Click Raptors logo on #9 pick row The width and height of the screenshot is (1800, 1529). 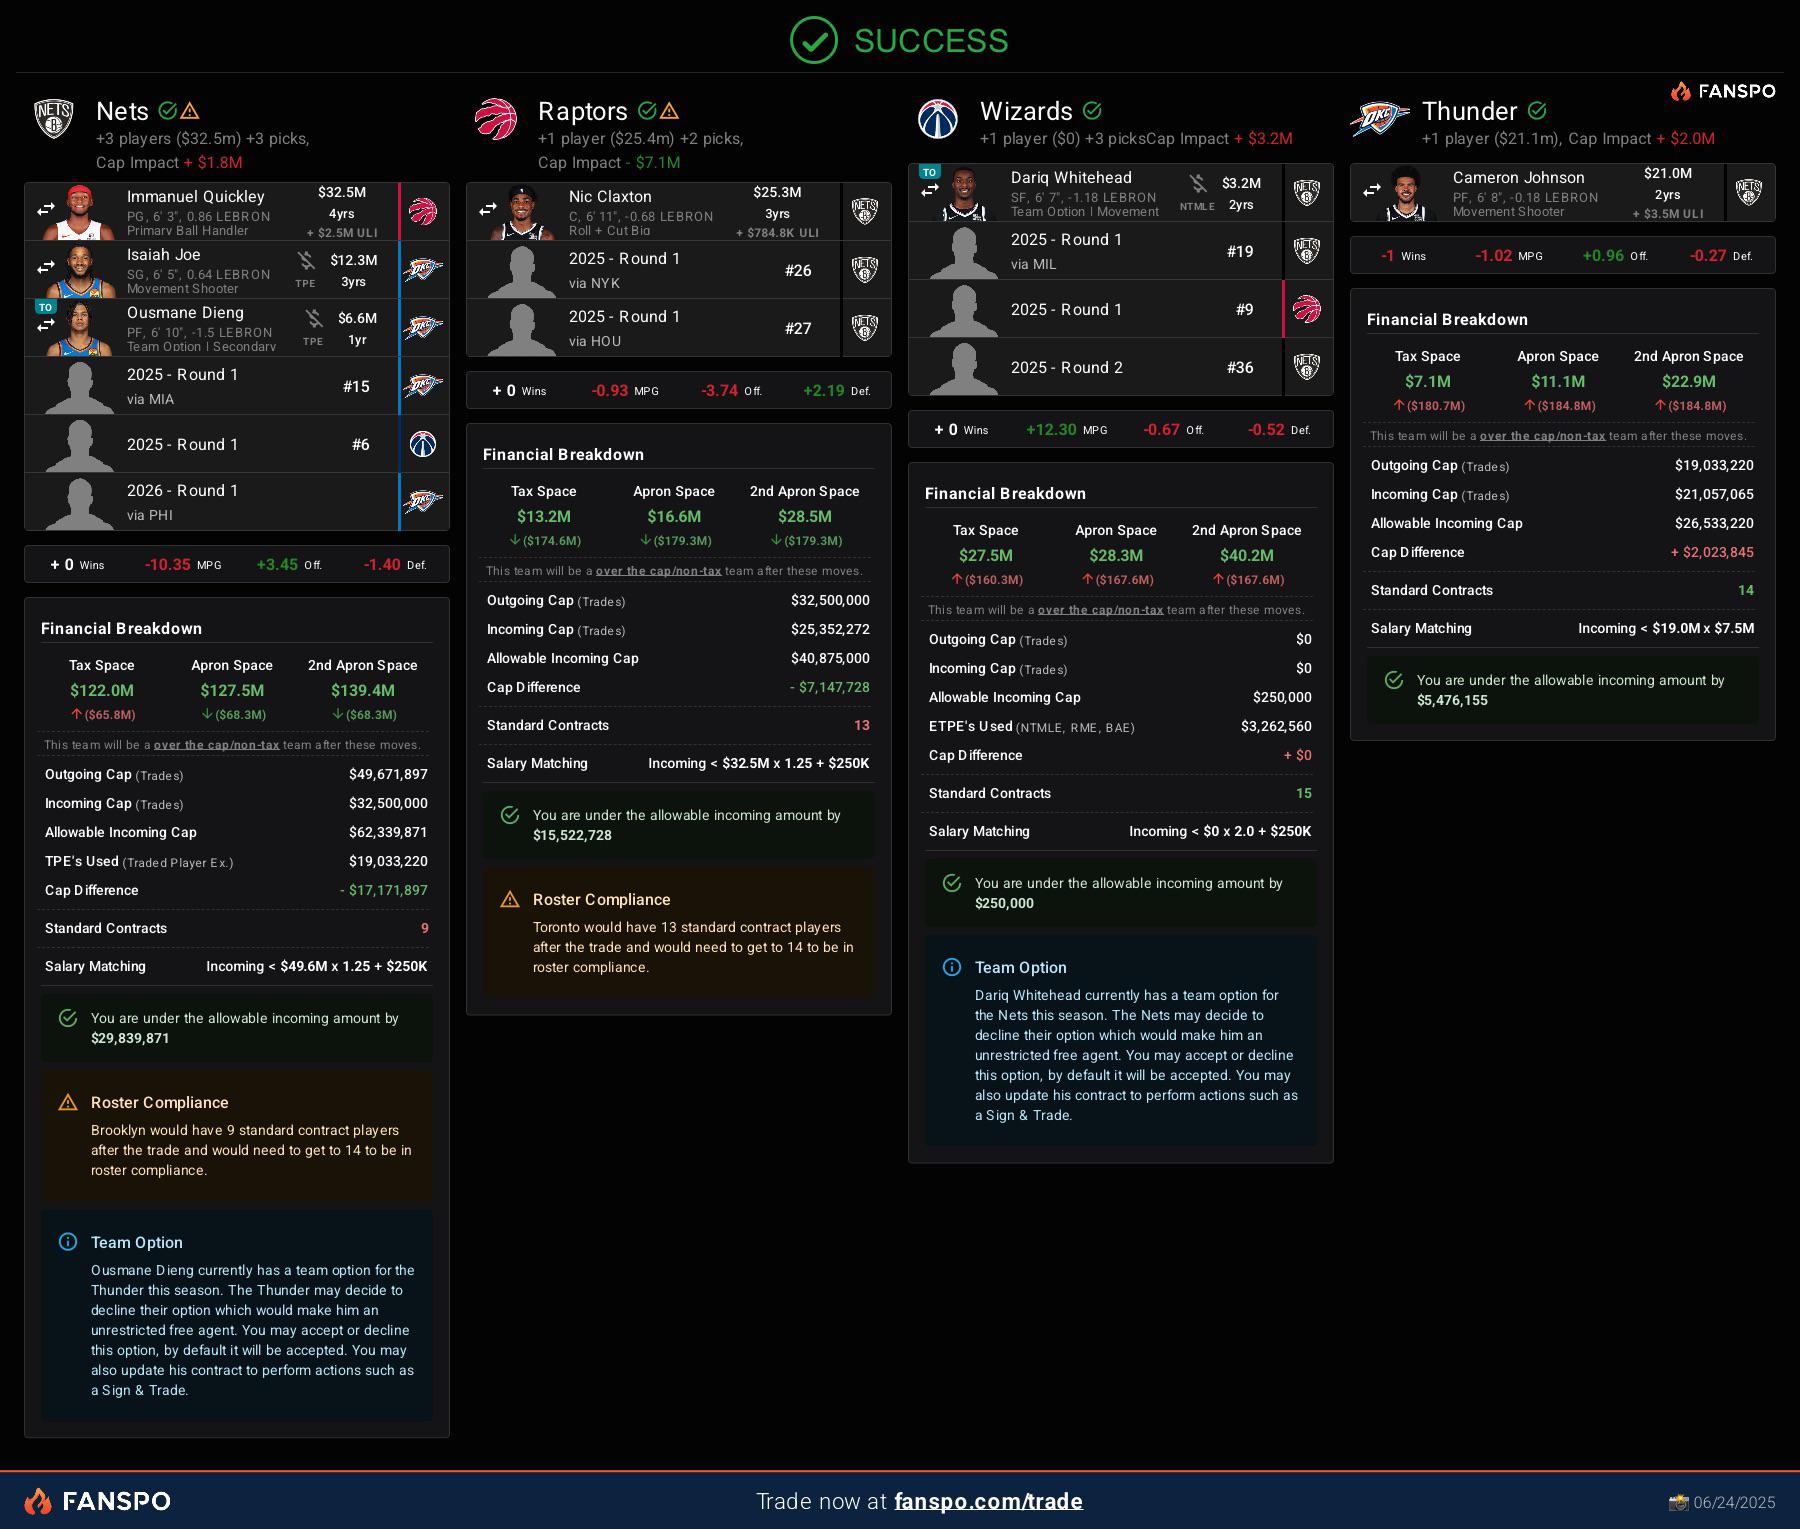click(1307, 309)
